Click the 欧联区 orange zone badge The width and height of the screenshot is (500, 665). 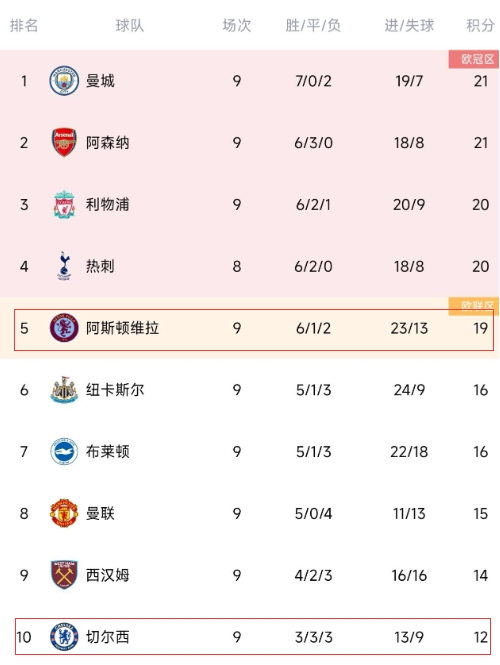coord(474,306)
